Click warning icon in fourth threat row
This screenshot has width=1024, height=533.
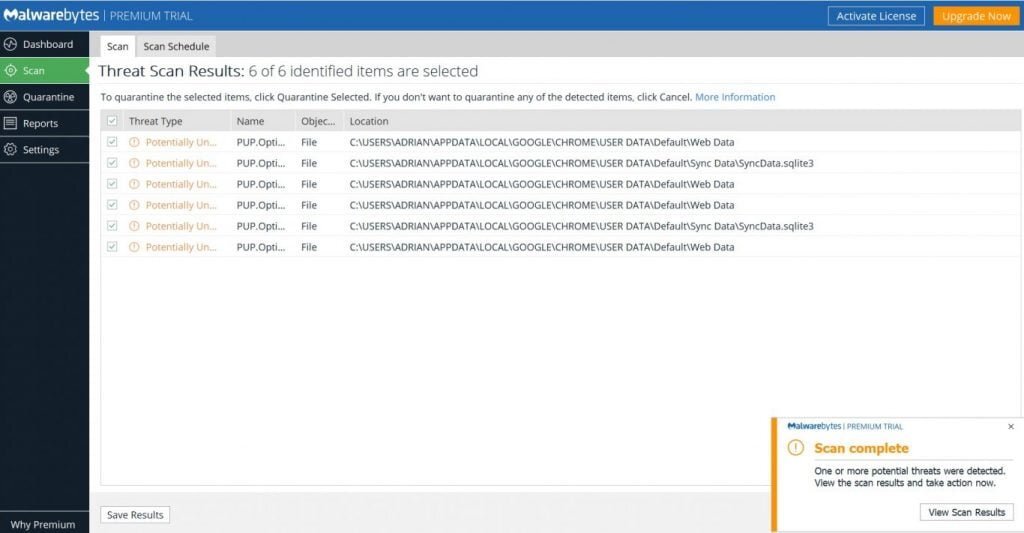point(134,204)
